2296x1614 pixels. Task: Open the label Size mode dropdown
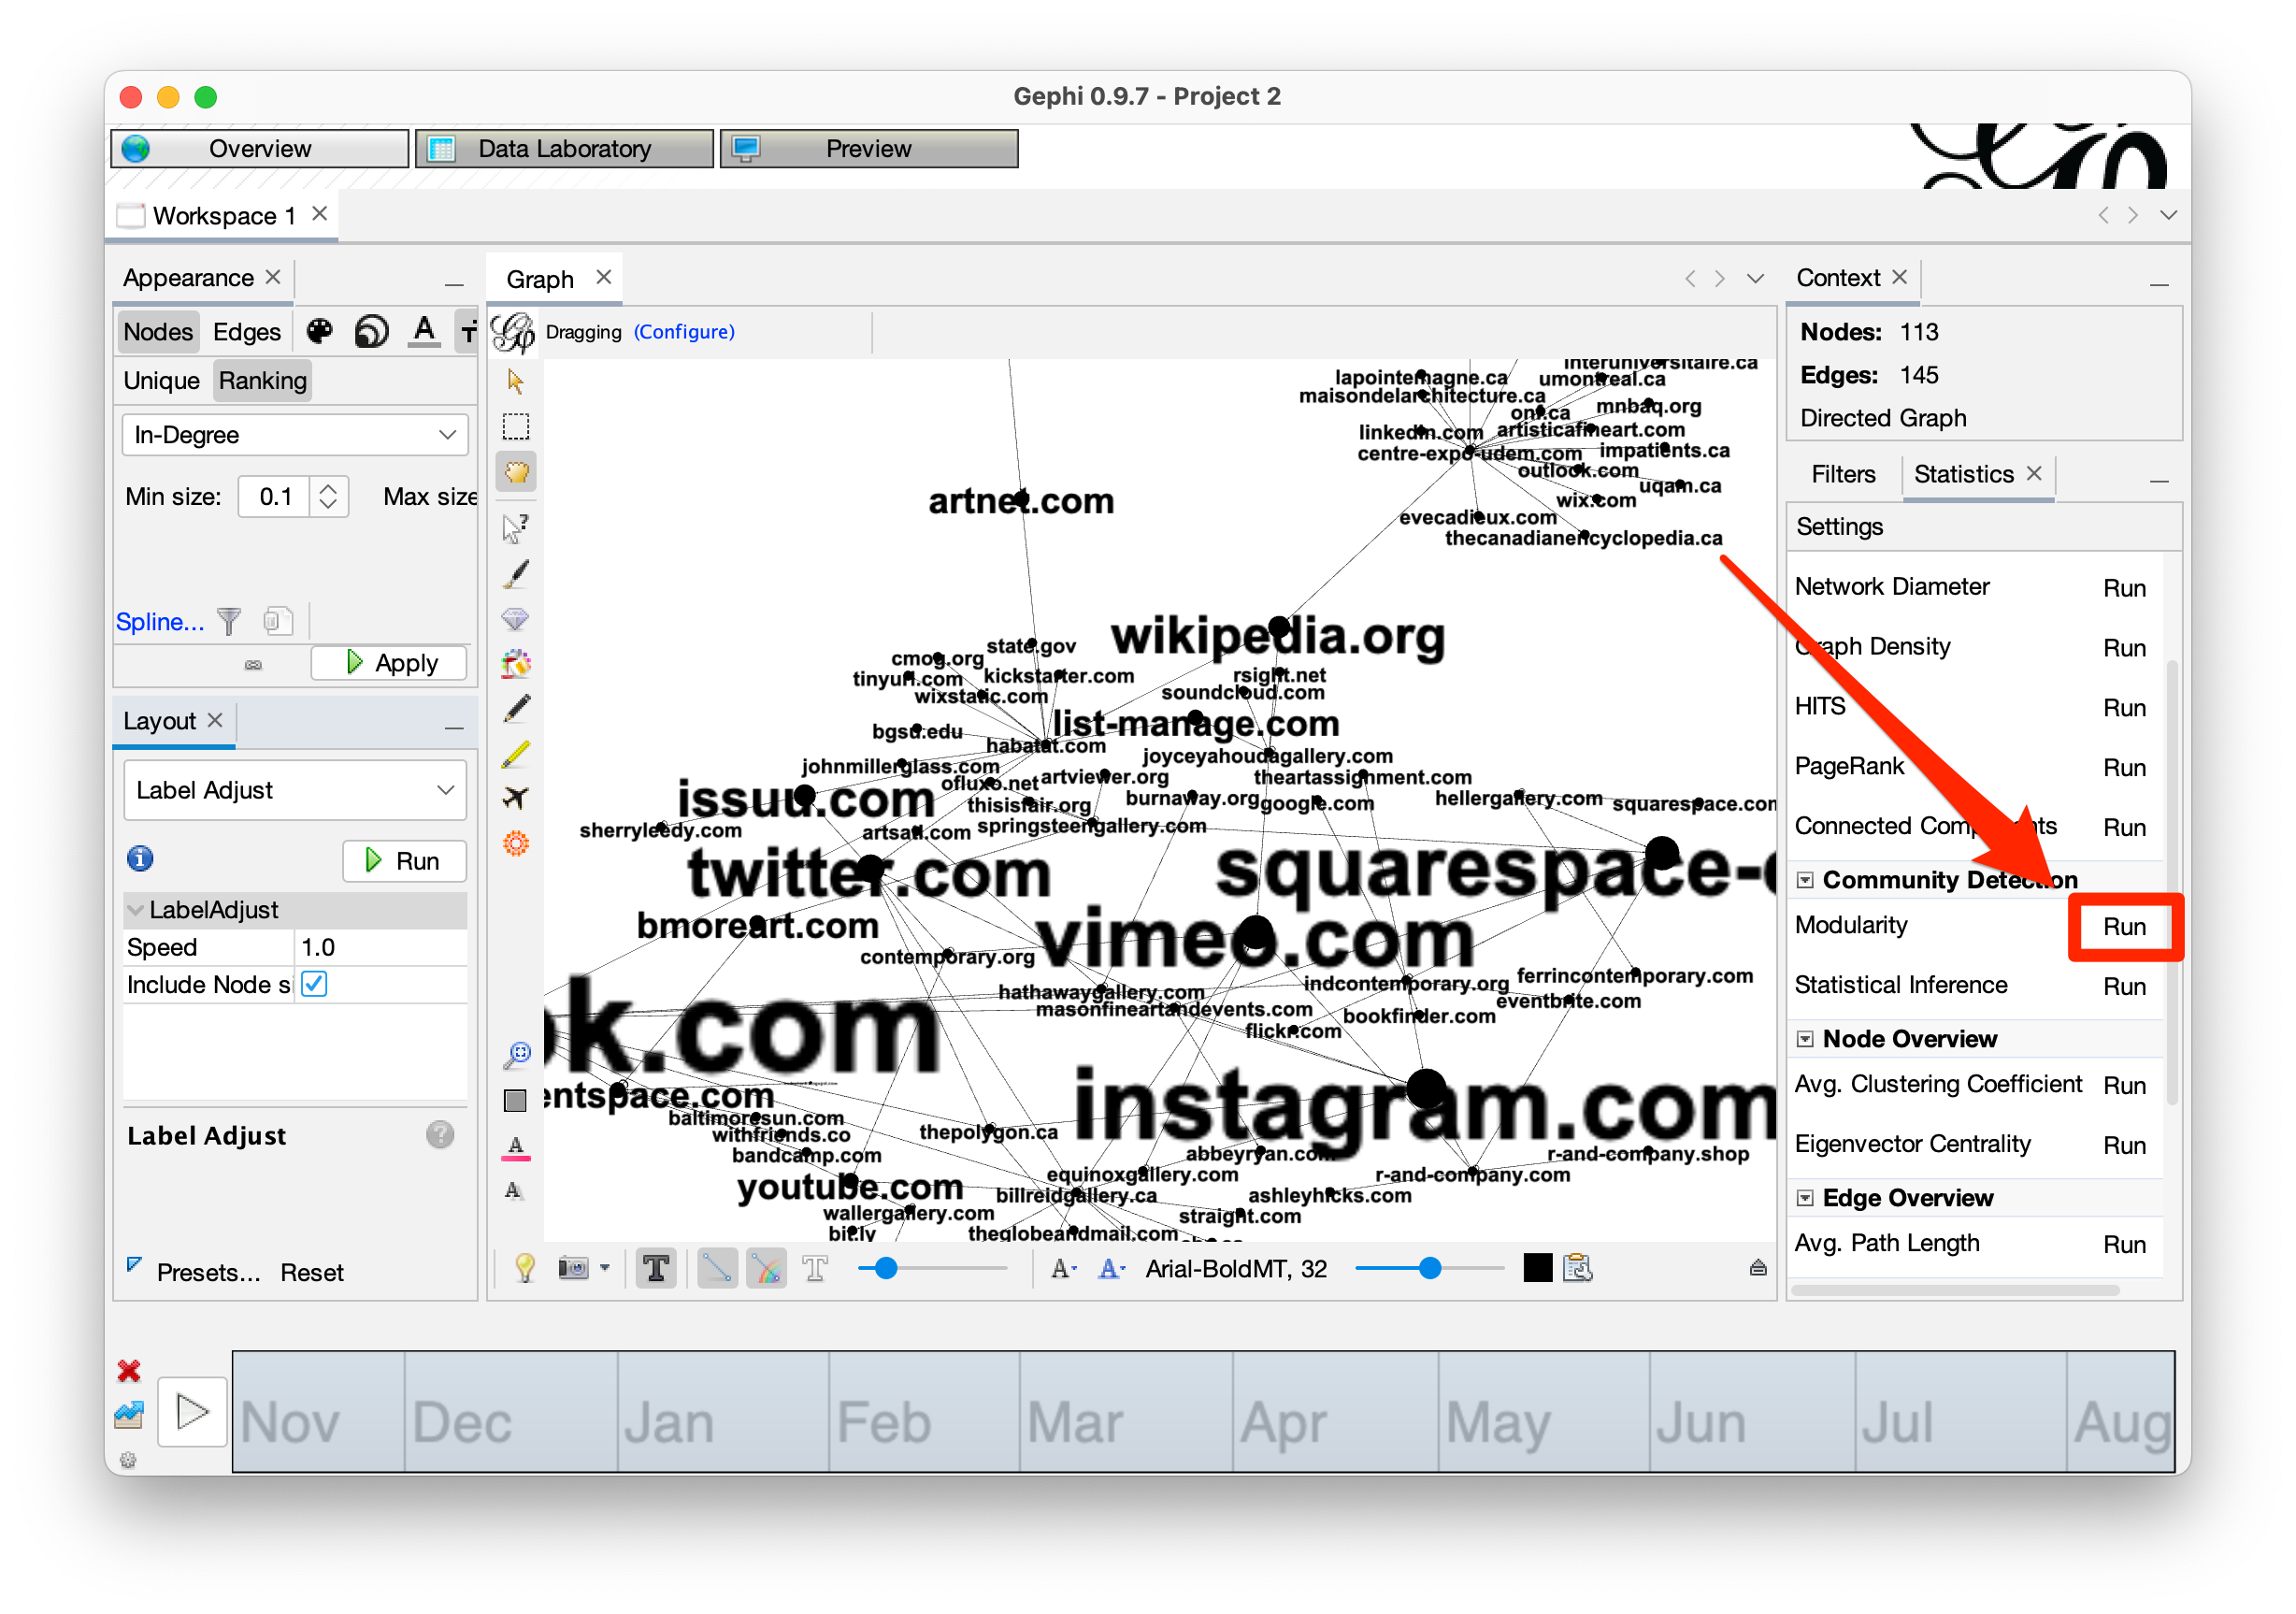click(1063, 1269)
